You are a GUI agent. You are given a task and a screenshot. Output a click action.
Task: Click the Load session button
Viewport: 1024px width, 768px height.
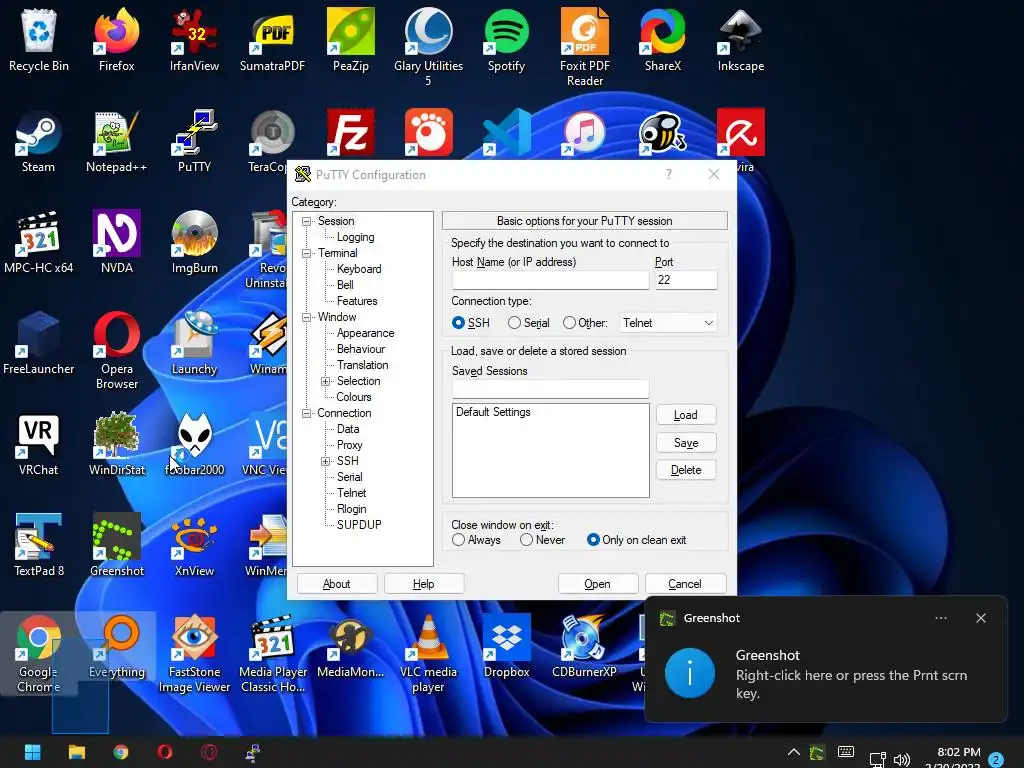(x=686, y=415)
